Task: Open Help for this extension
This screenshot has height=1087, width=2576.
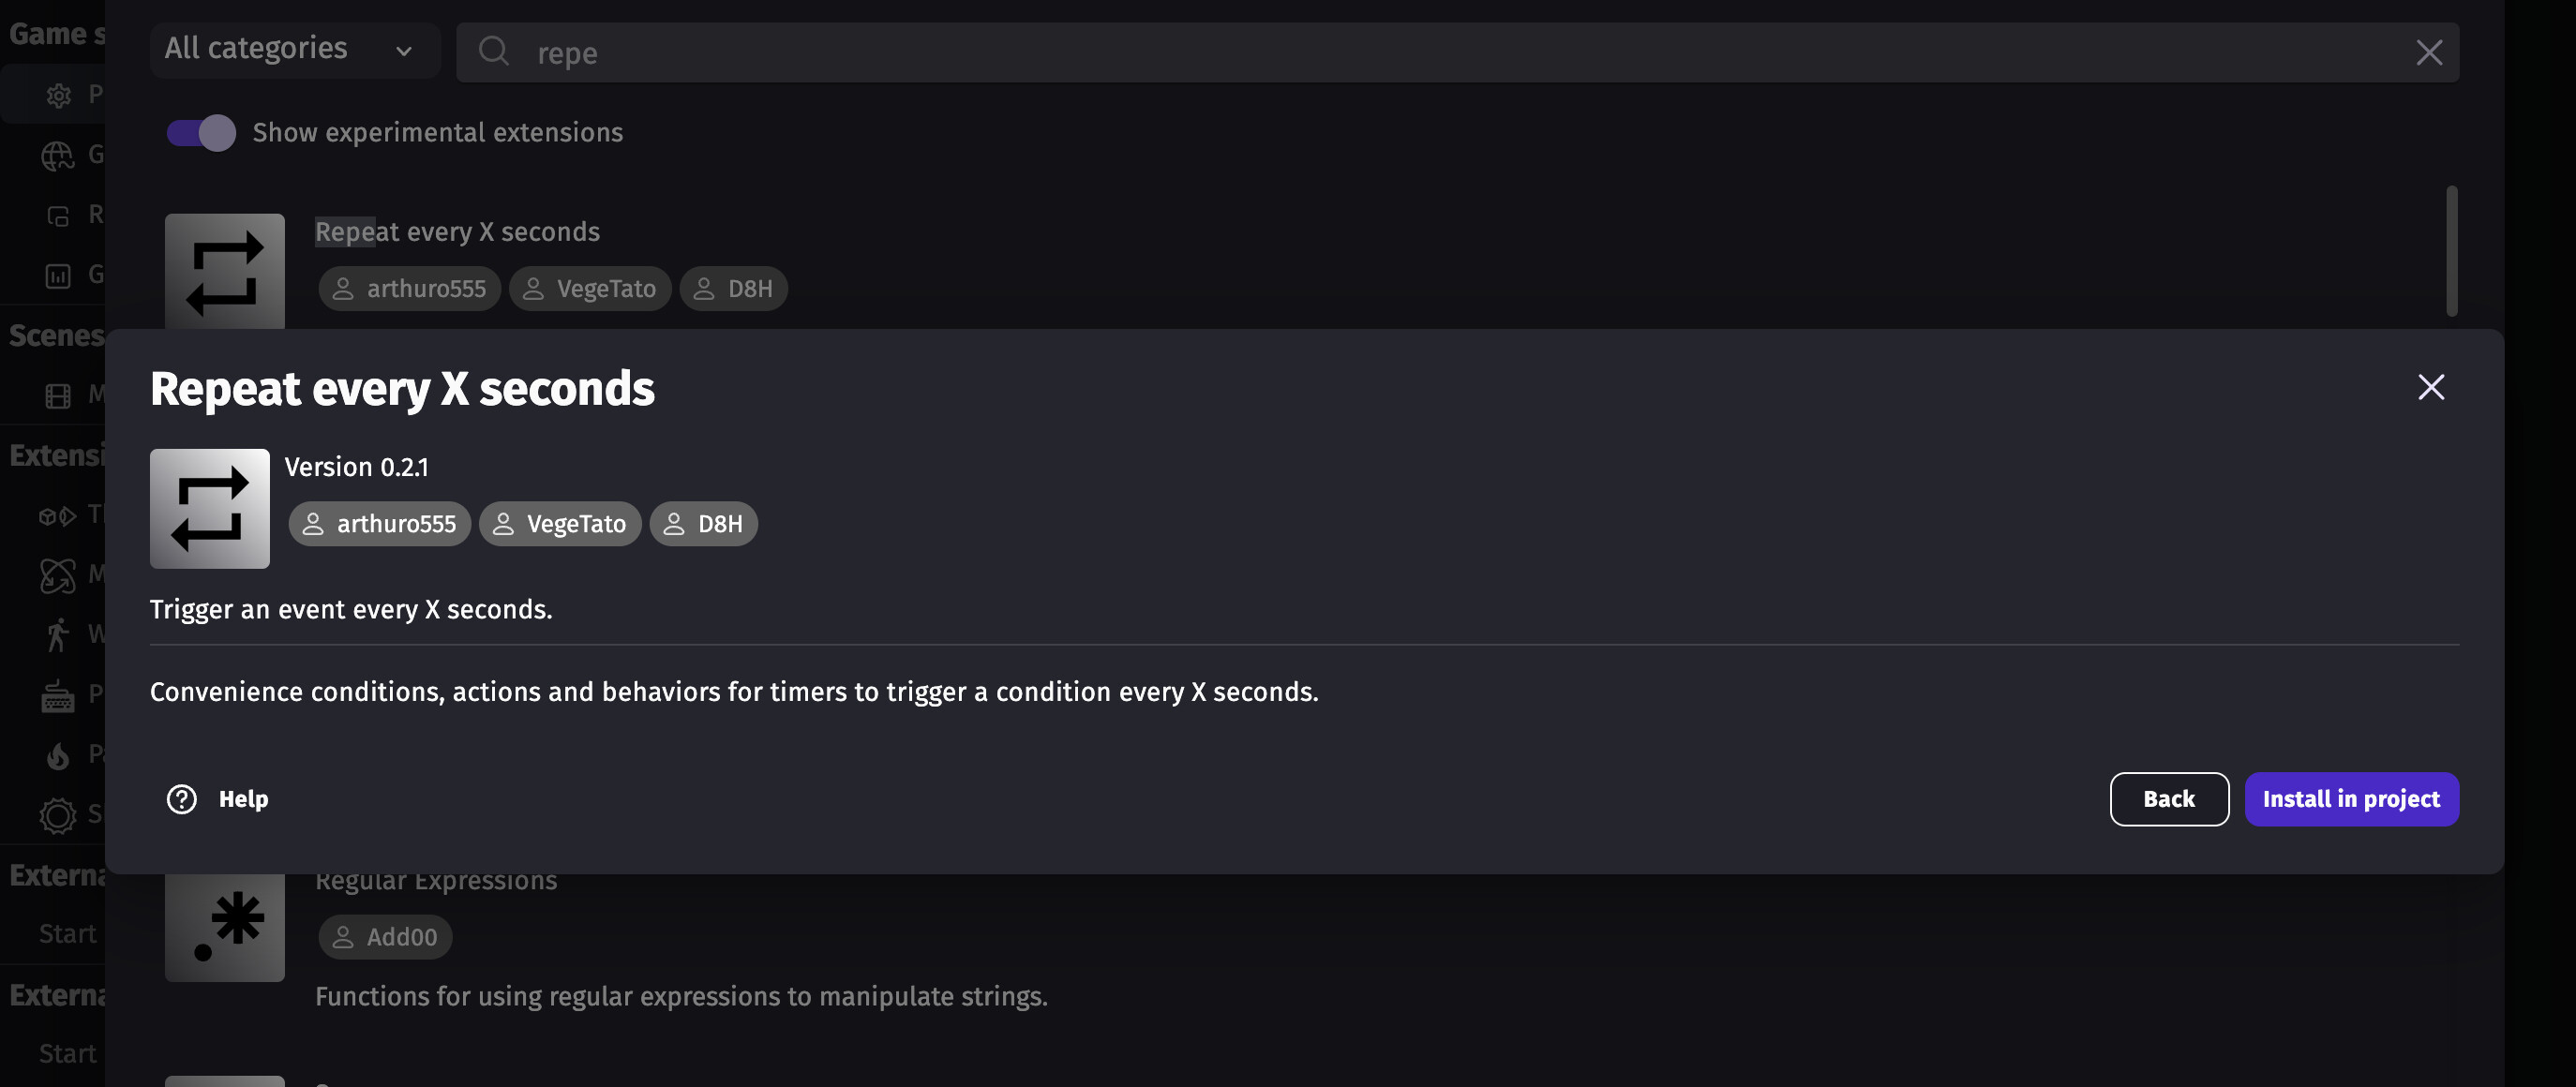Action: [218, 799]
